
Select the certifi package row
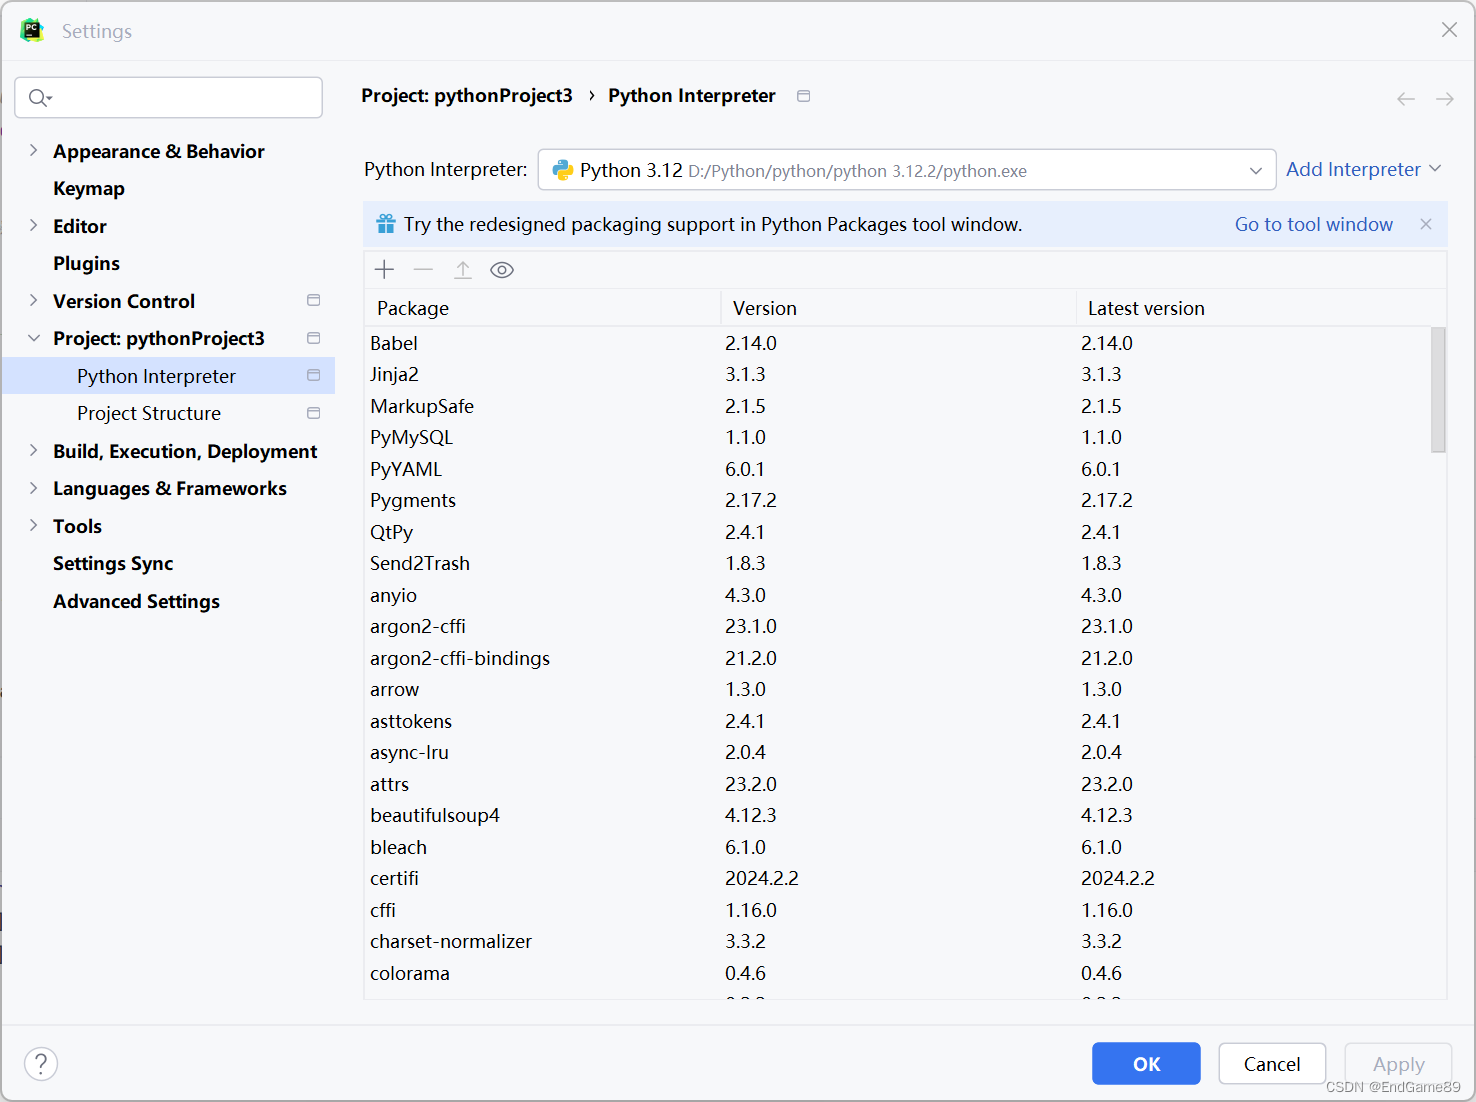[897, 878]
